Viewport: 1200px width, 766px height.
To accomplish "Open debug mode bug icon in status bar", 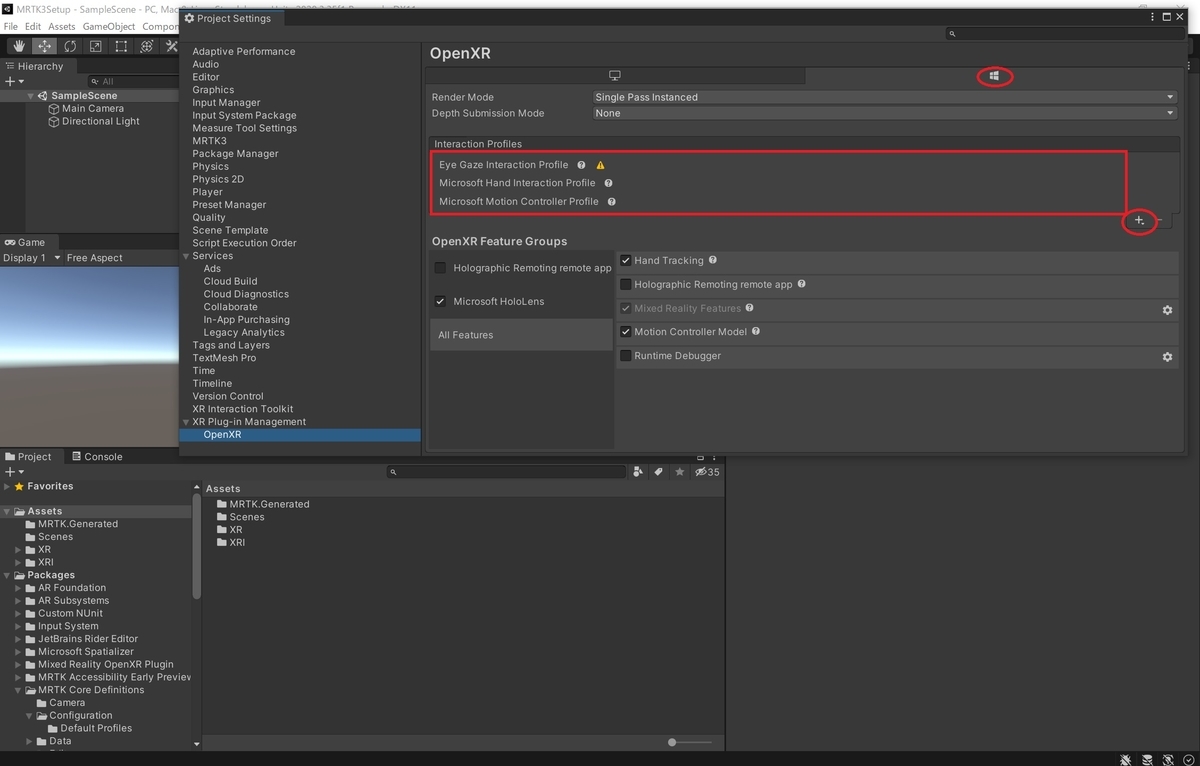I will click(1126, 760).
